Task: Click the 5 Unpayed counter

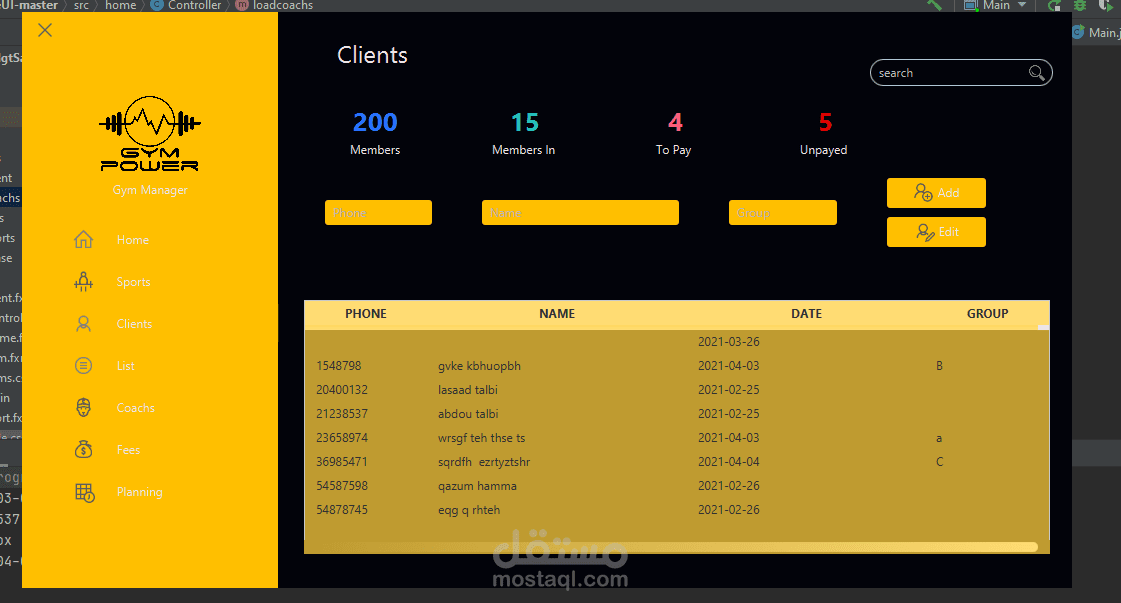Action: point(824,133)
